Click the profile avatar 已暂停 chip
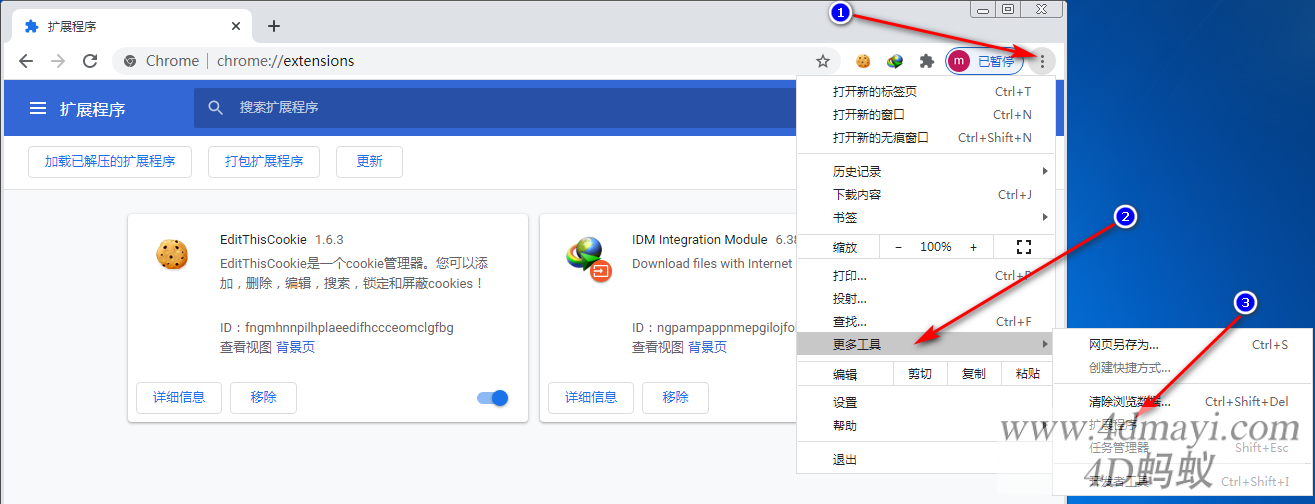The width and height of the screenshot is (1315, 504). [x=985, y=61]
